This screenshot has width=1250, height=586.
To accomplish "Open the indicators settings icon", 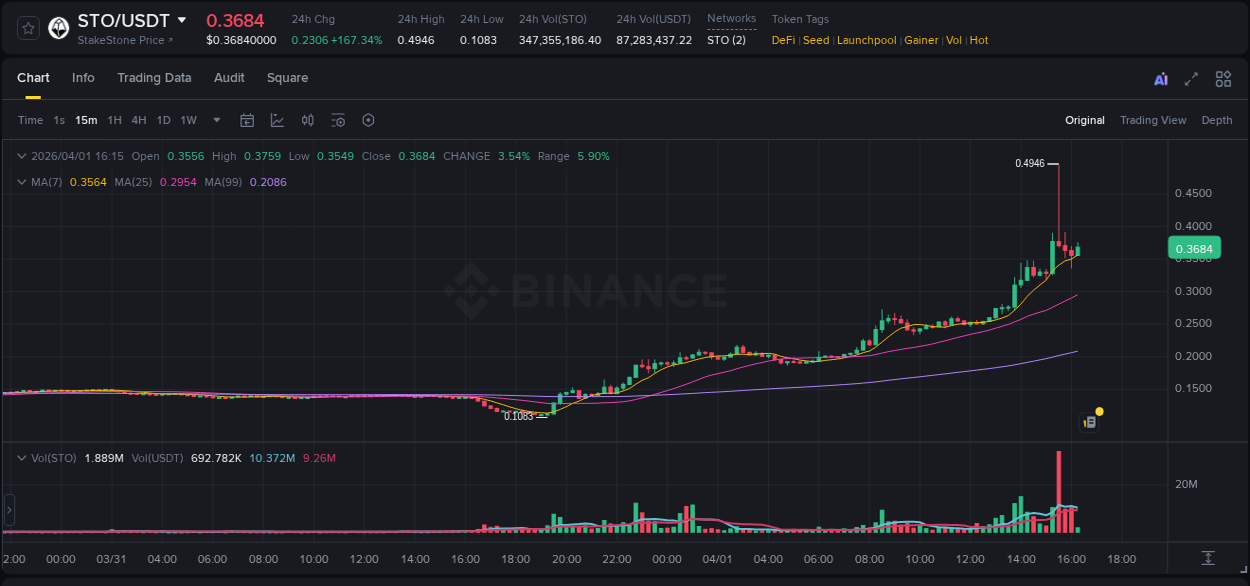I will tap(338, 120).
